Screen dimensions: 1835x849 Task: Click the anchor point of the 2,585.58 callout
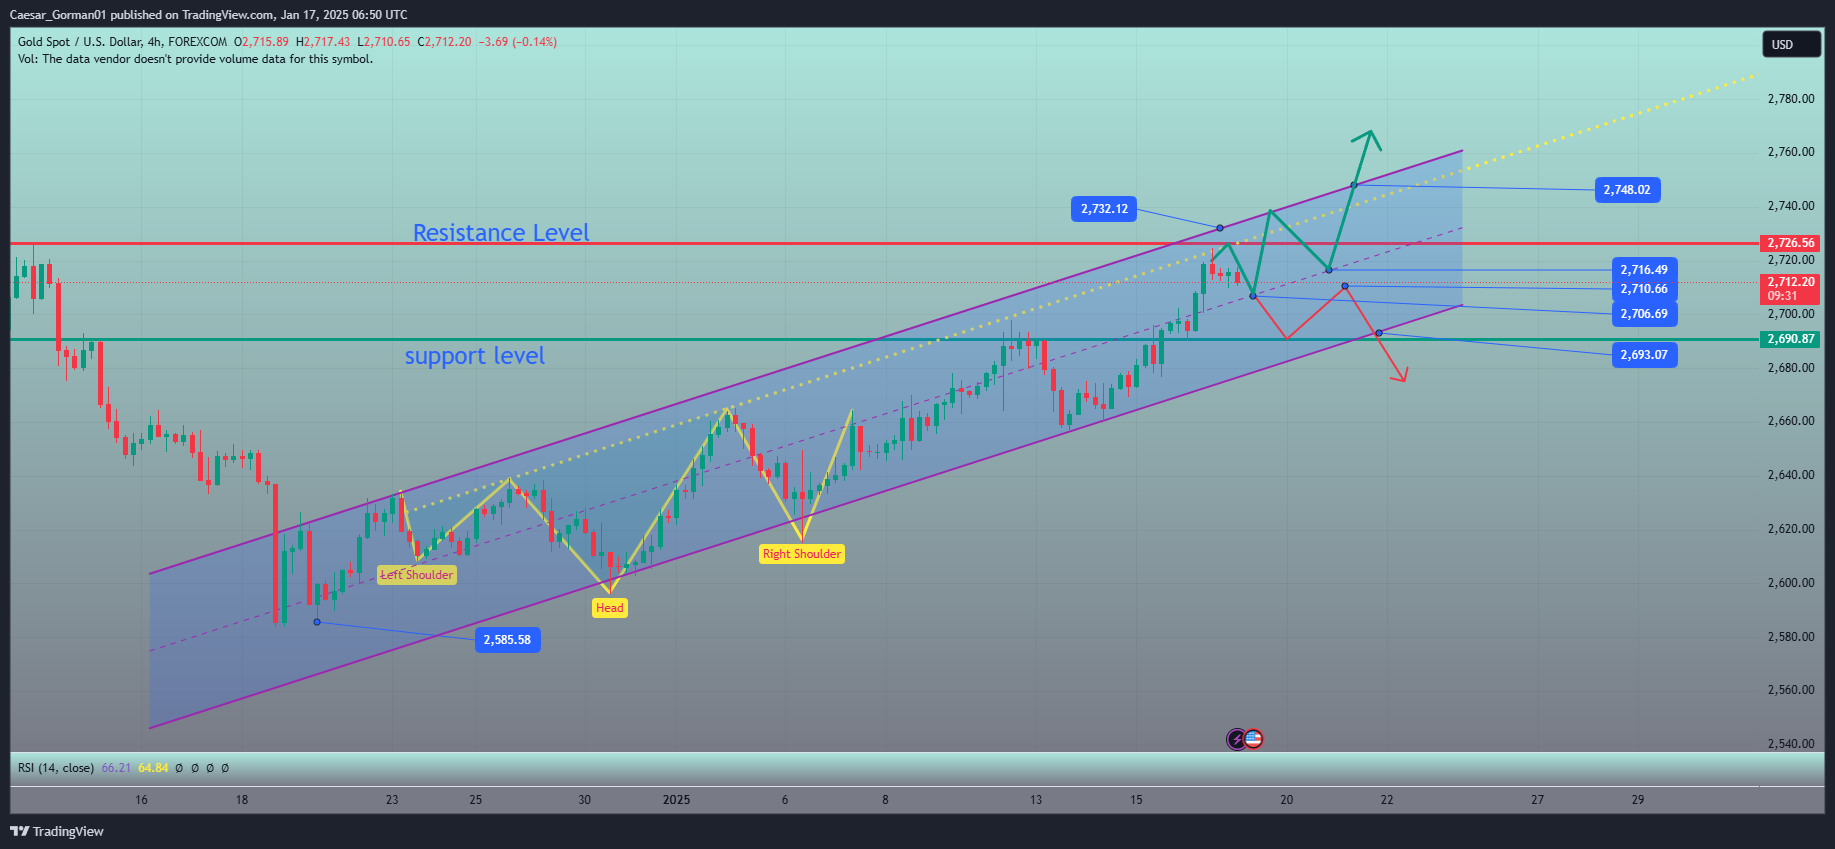click(317, 622)
